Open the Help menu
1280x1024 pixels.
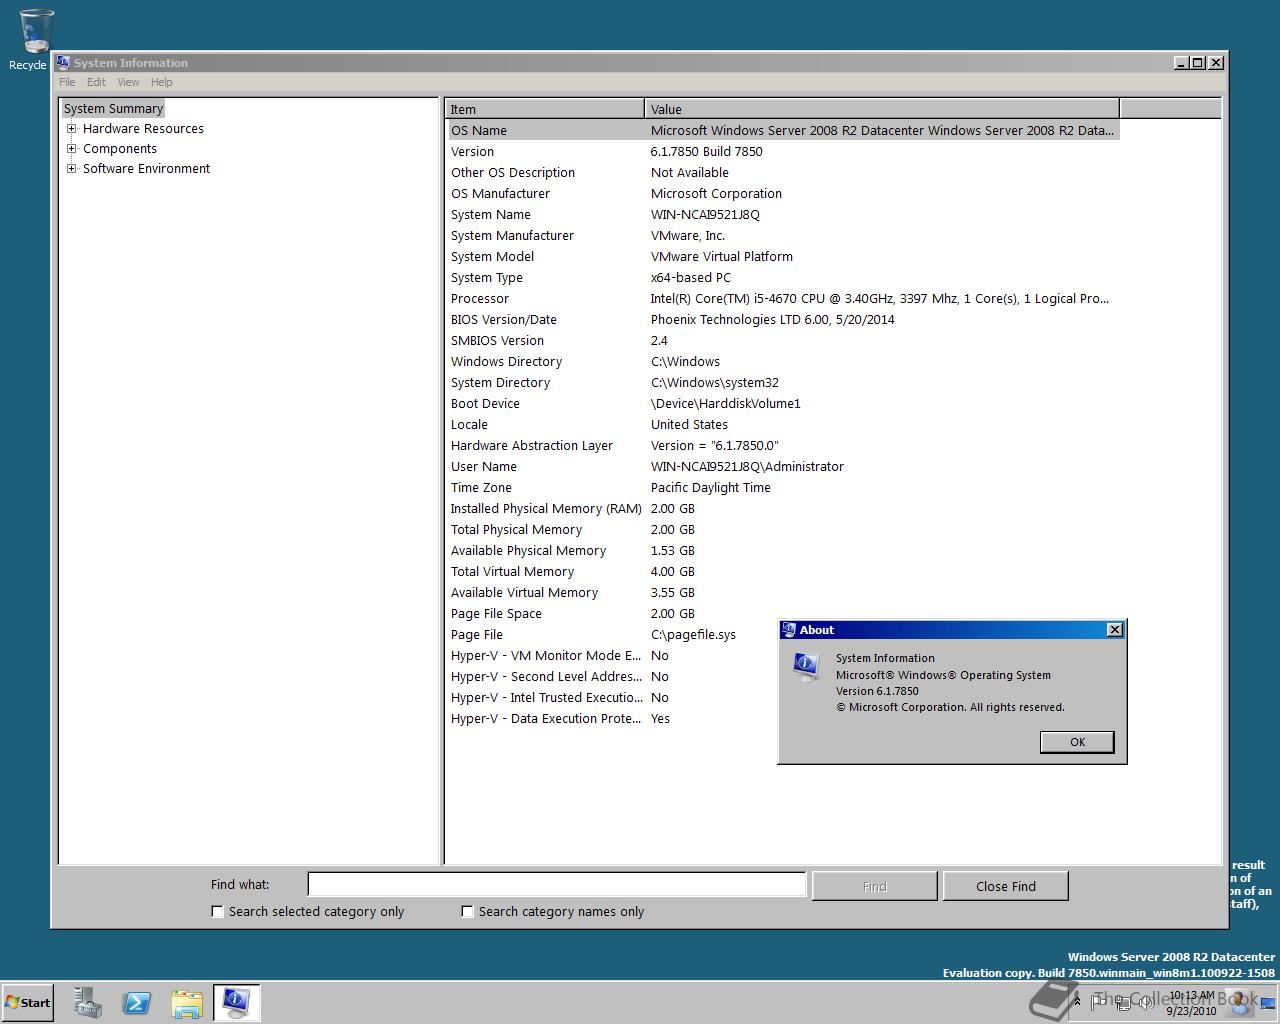(162, 82)
